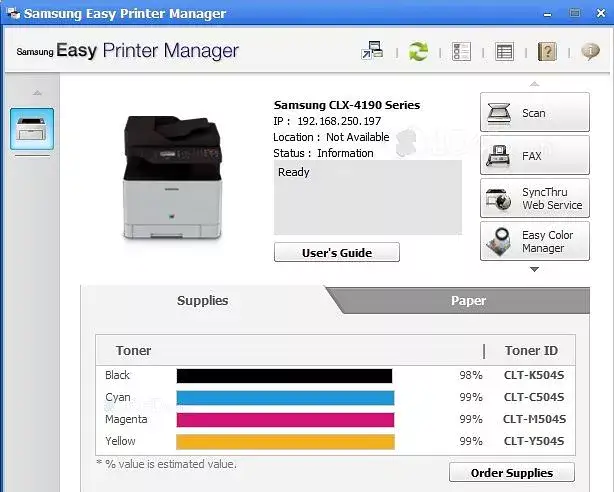
Task: Click the Samsung CLX-4190 Series title
Action: pyautogui.click(x=347, y=105)
